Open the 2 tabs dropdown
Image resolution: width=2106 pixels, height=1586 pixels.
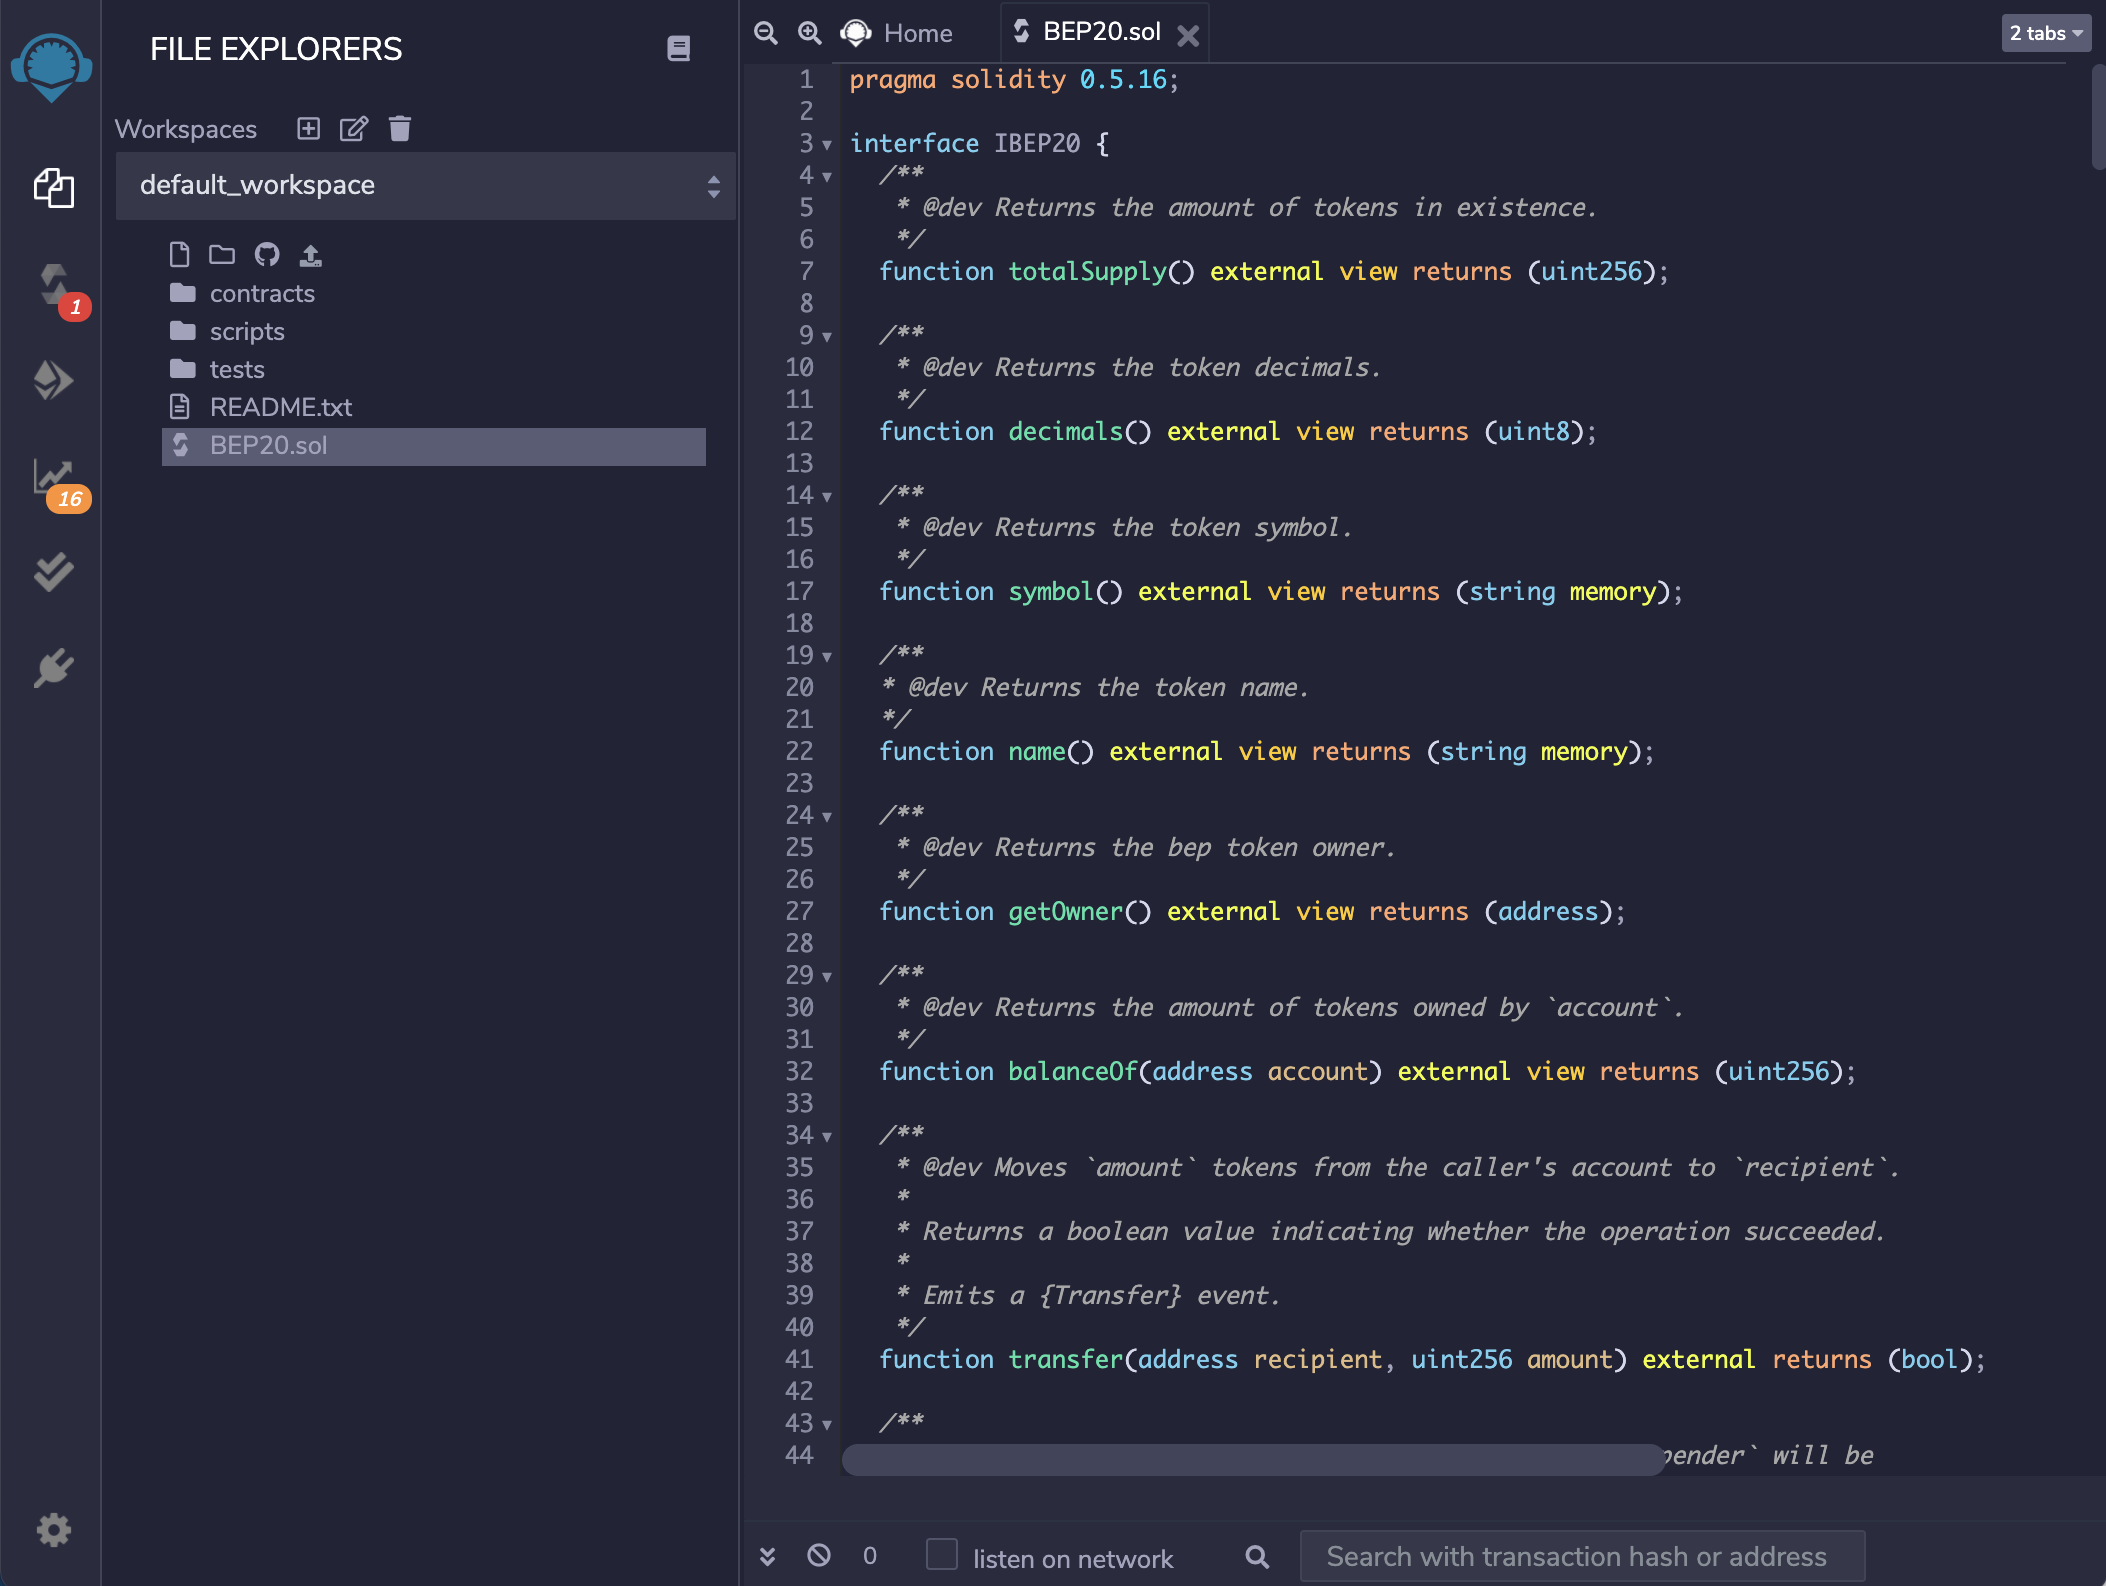(2046, 33)
